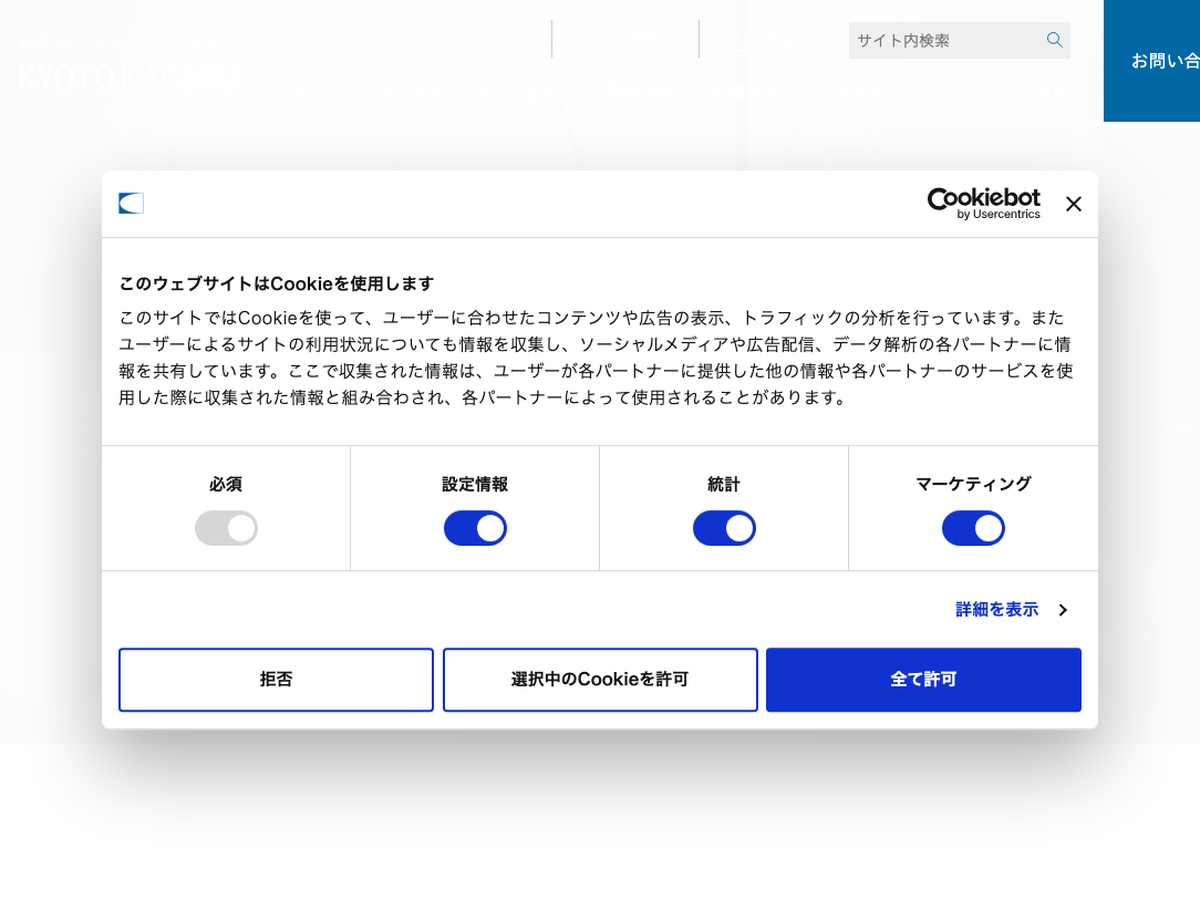Close the cookie consent dialog with X
This screenshot has width=1200, height=900.
[1073, 204]
